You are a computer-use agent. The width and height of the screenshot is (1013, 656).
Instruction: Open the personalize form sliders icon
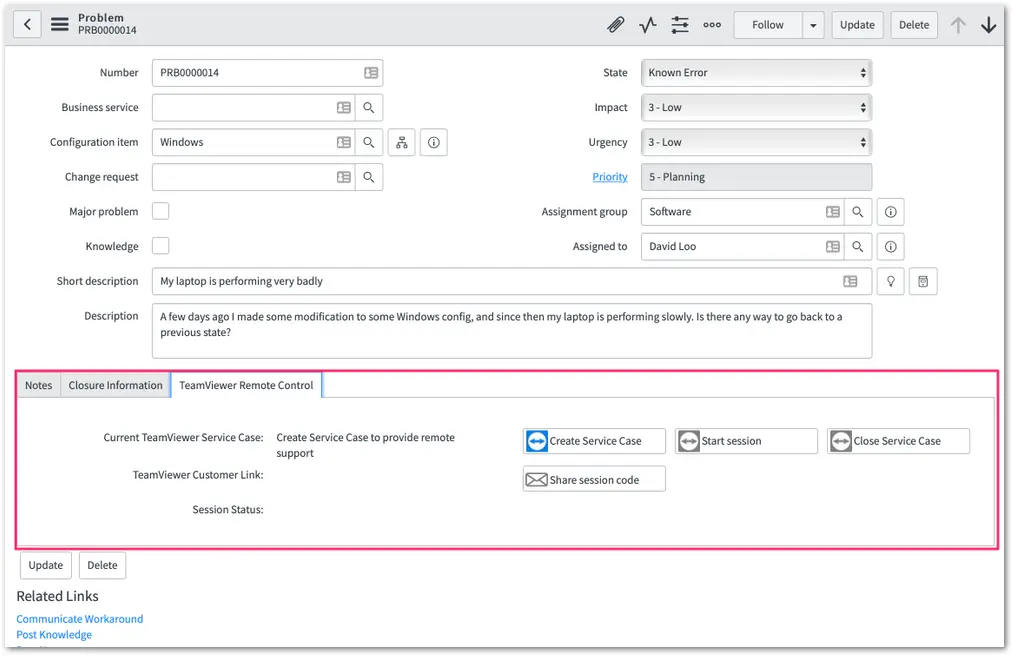pos(680,25)
